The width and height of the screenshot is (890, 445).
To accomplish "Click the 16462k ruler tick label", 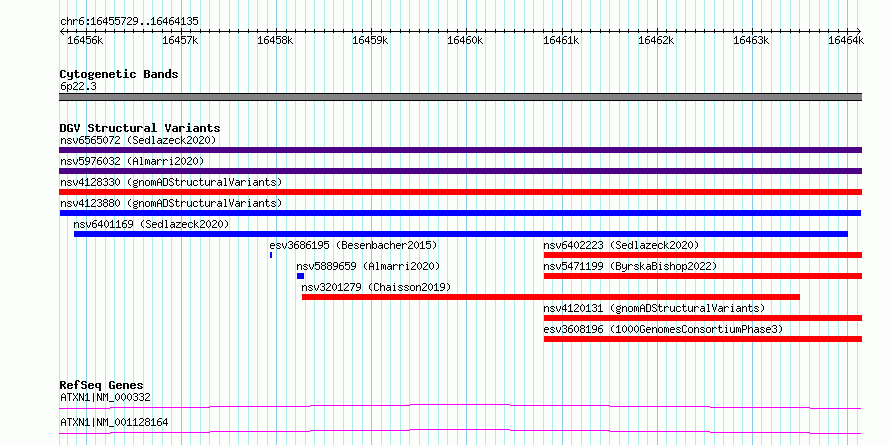I will coord(657,40).
